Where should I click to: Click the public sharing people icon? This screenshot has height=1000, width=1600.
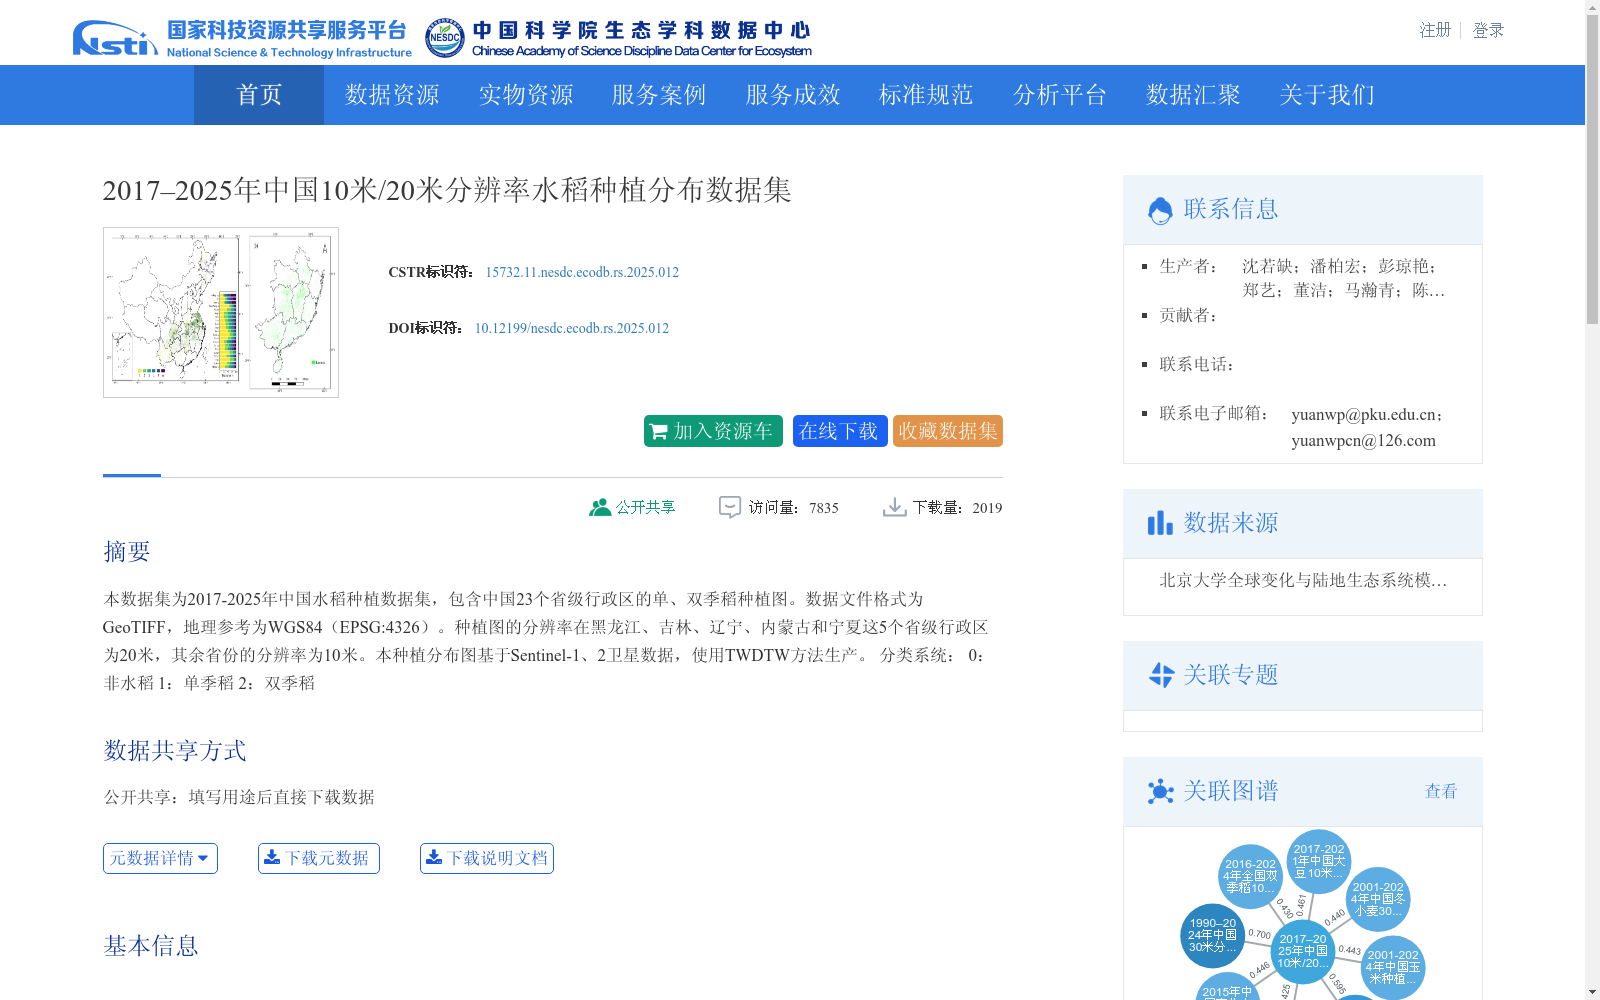coord(600,507)
